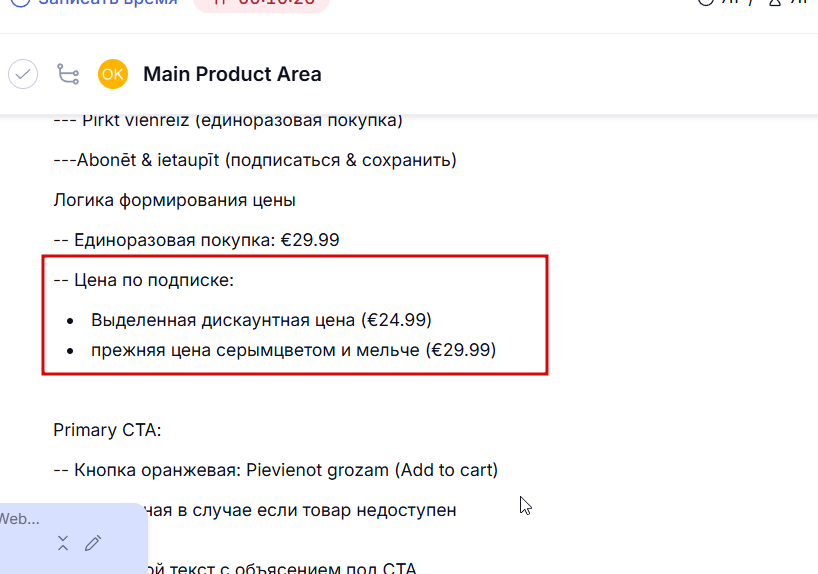Screen dimensions: 818x574
Task: Click the Единоразовая покупка: €29.99 line
Action: (x=196, y=240)
